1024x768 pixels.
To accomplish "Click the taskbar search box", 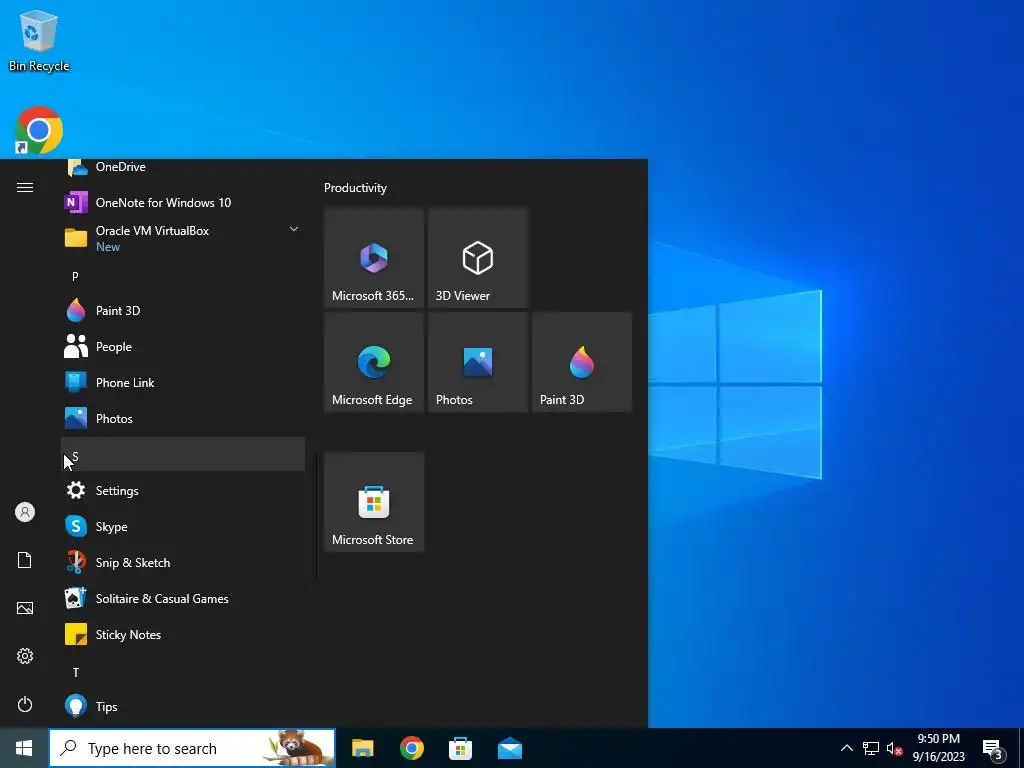I will tap(193, 748).
